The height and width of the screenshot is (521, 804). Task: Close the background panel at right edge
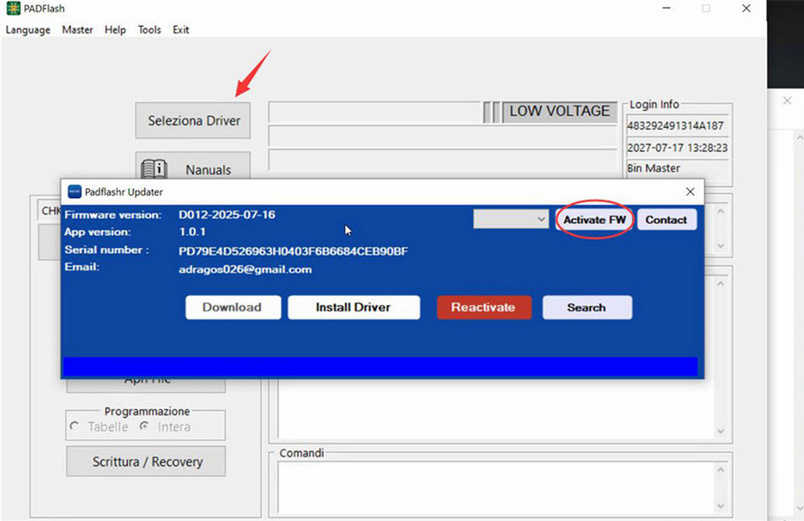click(x=787, y=101)
